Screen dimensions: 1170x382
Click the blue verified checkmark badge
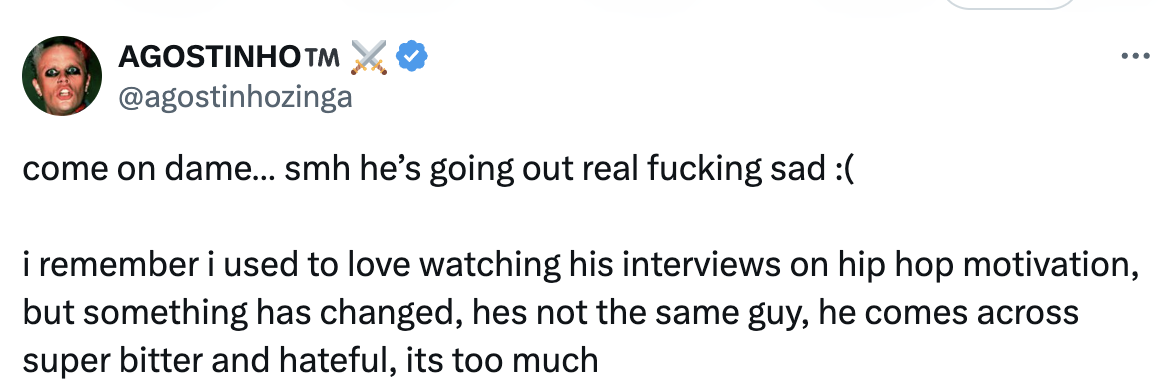tap(412, 57)
